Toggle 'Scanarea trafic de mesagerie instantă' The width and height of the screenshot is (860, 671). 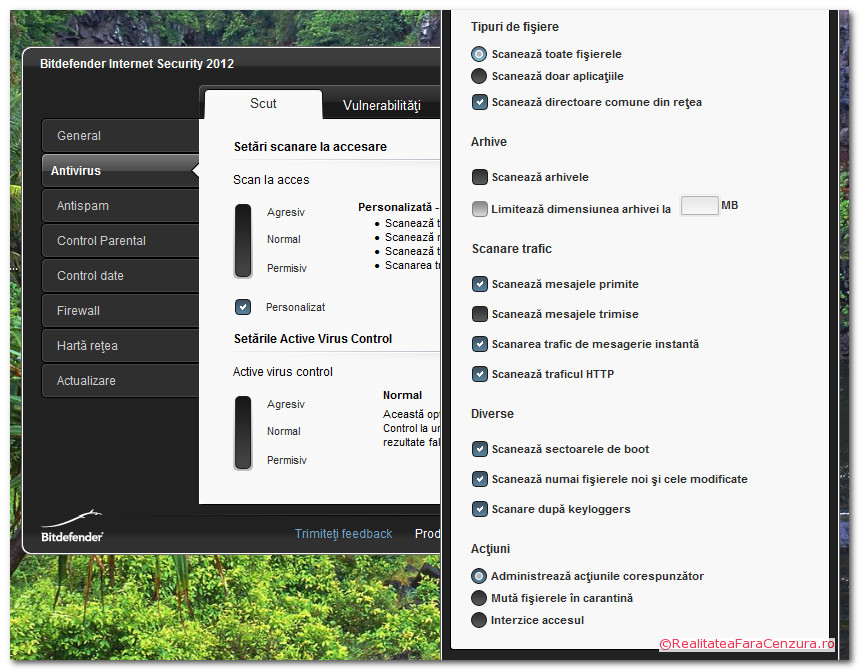tap(479, 344)
